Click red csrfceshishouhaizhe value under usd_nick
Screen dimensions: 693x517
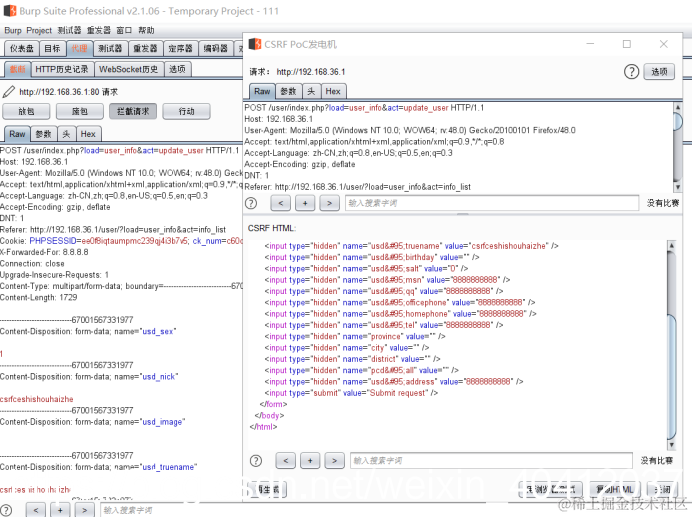[x=37, y=399]
